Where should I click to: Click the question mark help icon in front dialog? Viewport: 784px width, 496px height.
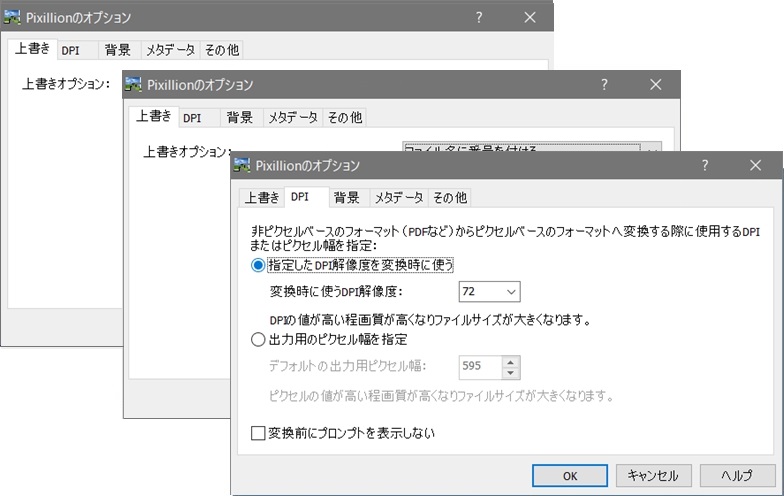point(704,165)
